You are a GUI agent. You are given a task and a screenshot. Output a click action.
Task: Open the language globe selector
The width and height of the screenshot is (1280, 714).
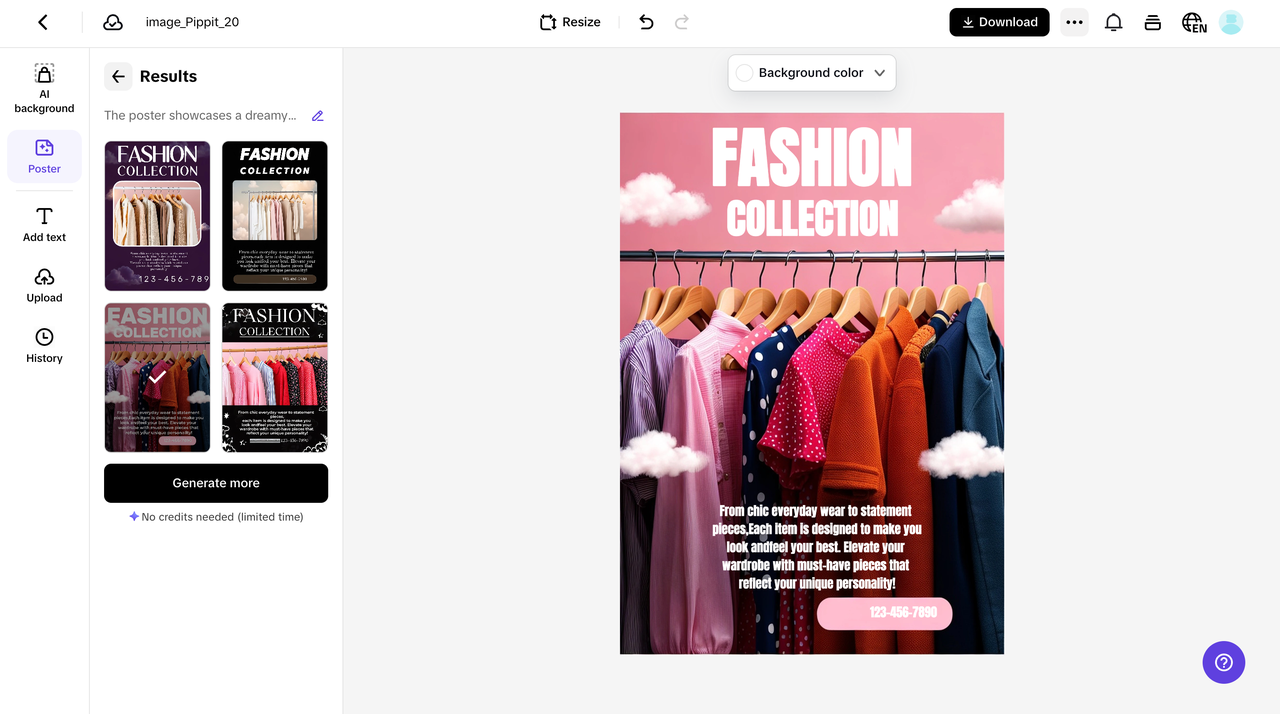click(1193, 22)
